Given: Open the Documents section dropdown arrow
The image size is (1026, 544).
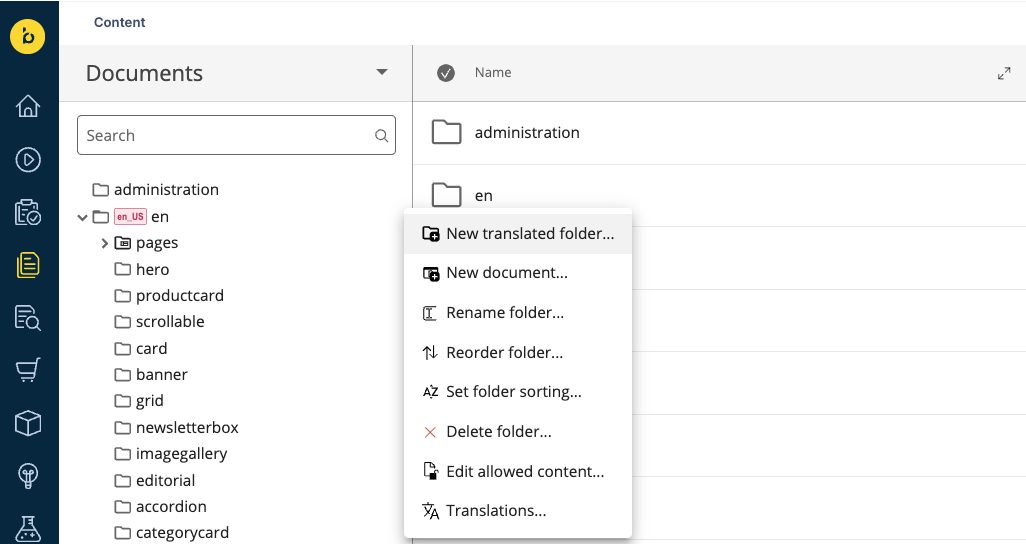Looking at the screenshot, I should [382, 72].
